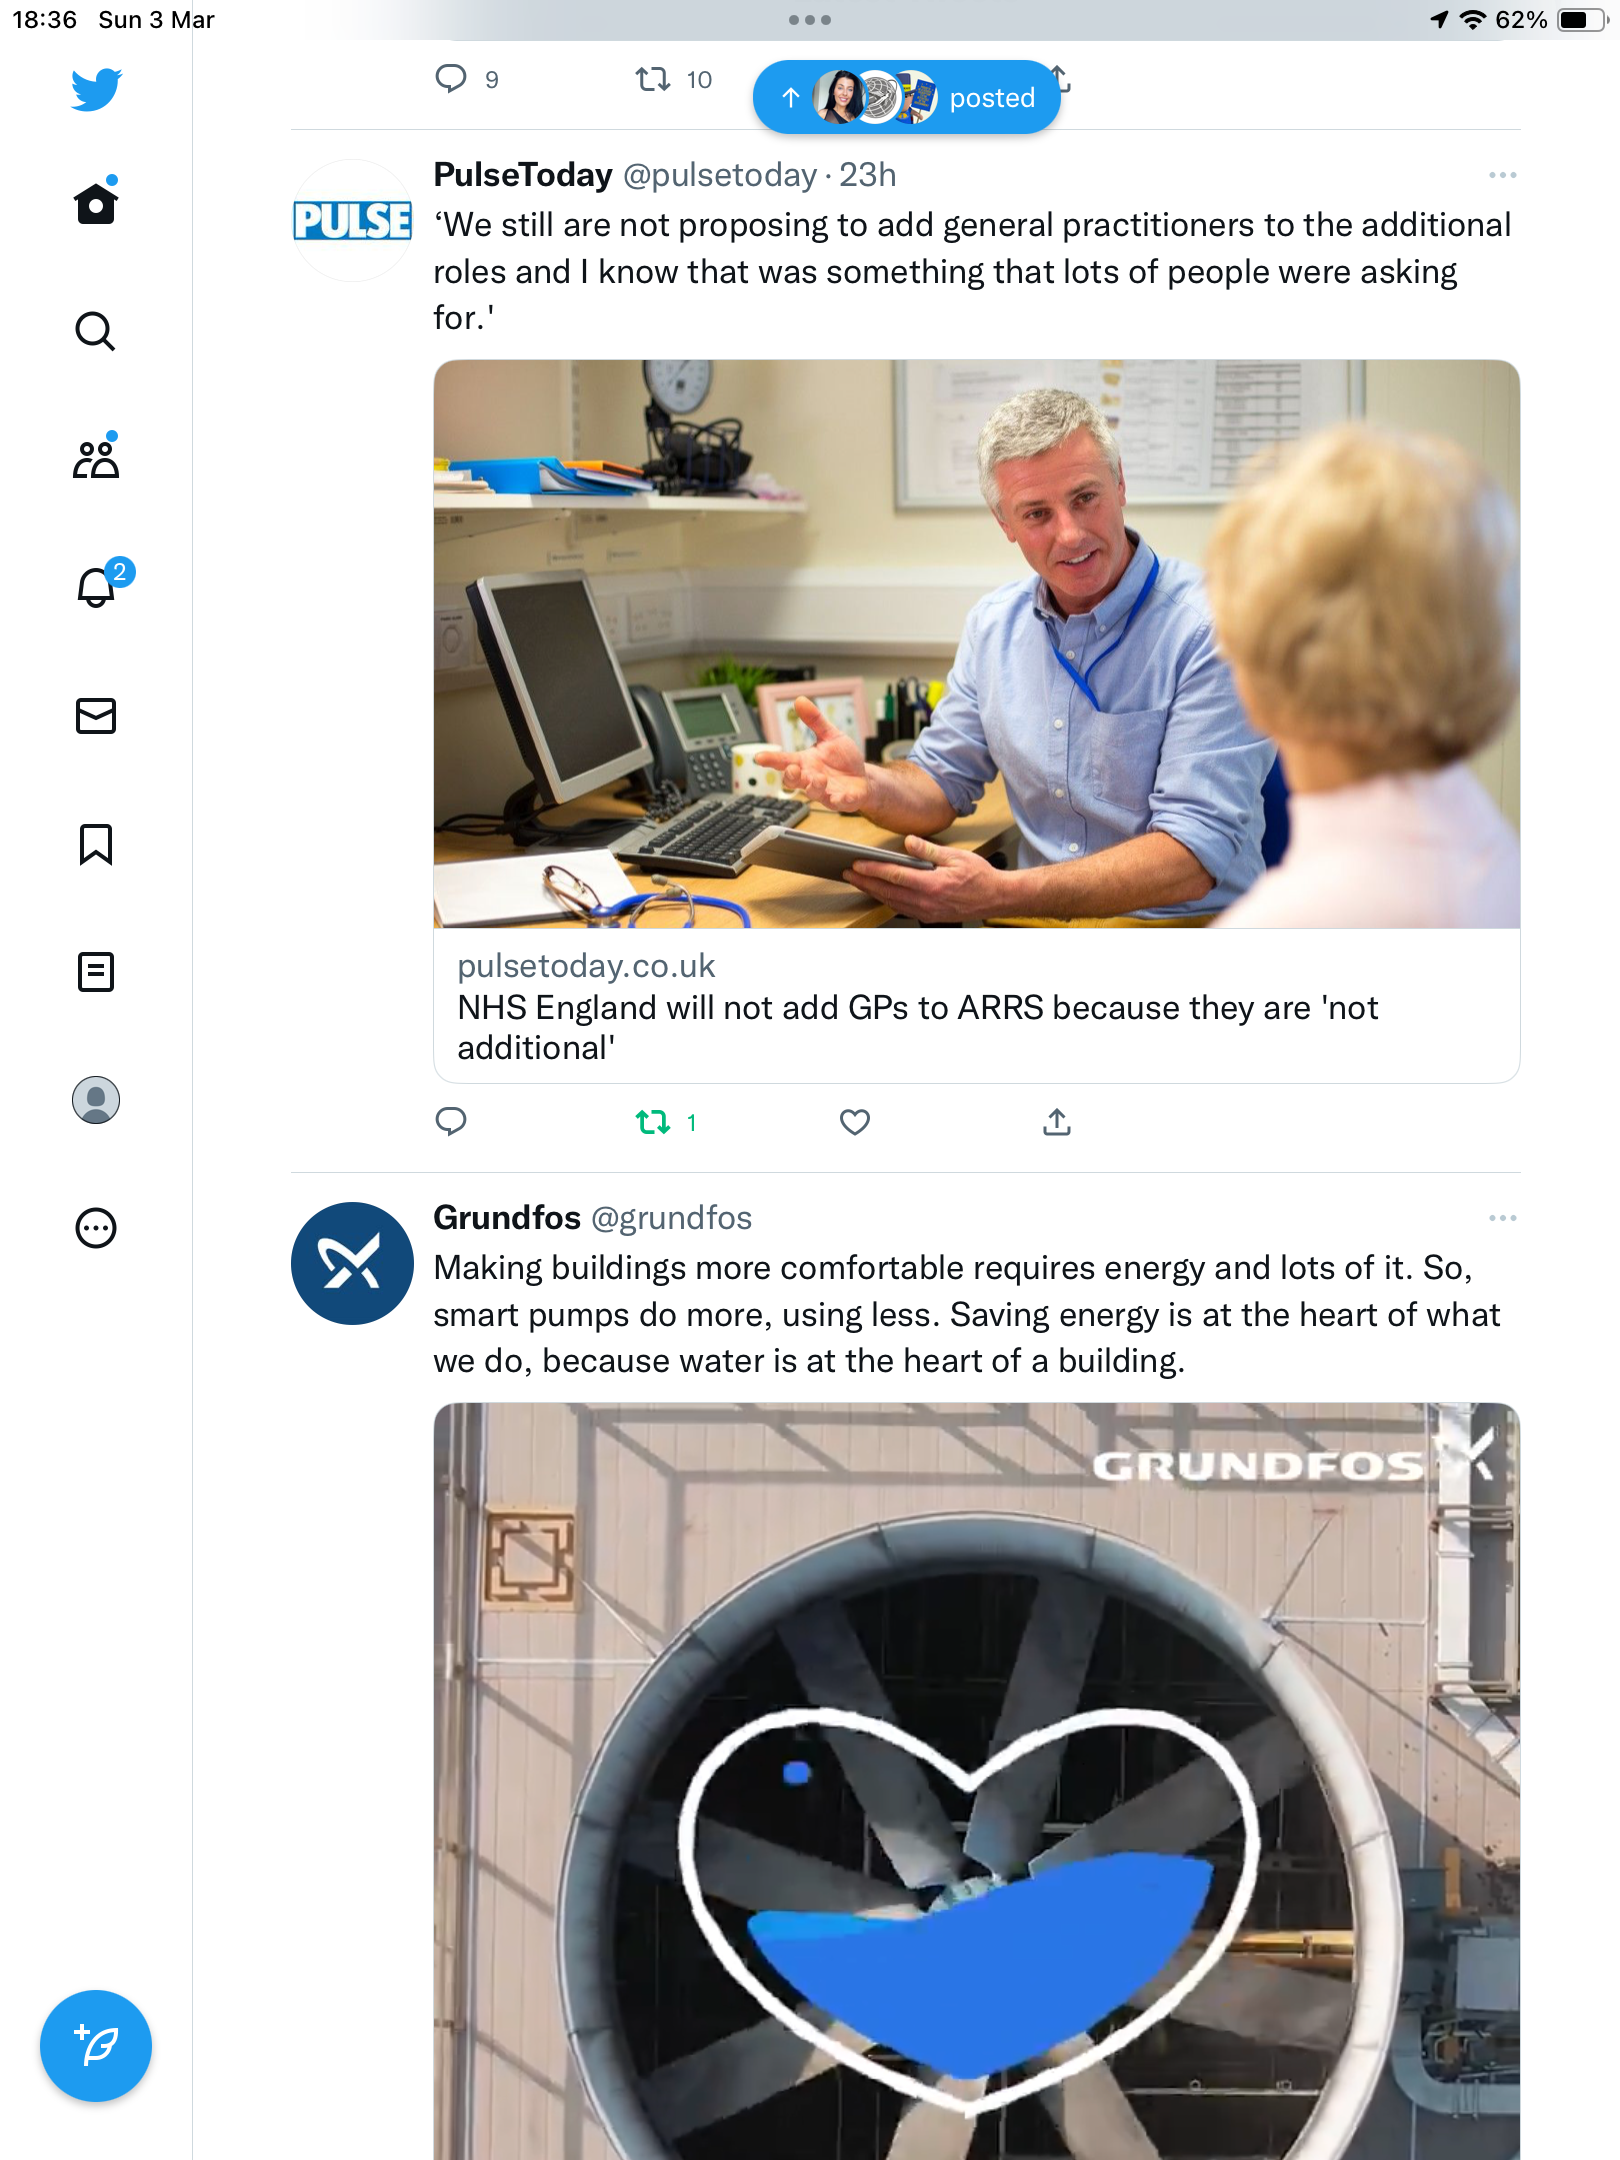The image size is (1620, 2160).
Task: Open the PulseToday tweet's more options menu
Action: click(1502, 175)
